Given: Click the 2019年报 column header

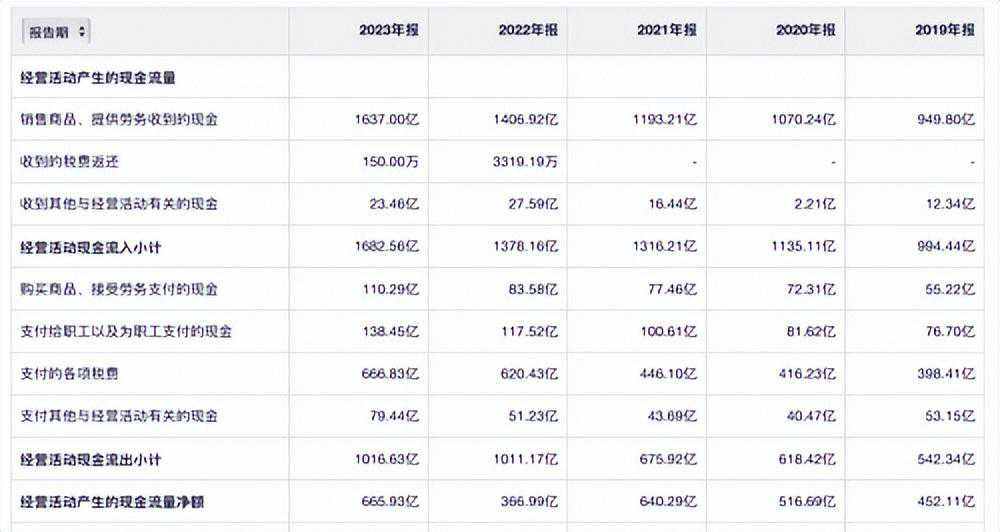Looking at the screenshot, I should pyautogui.click(x=945, y=30).
